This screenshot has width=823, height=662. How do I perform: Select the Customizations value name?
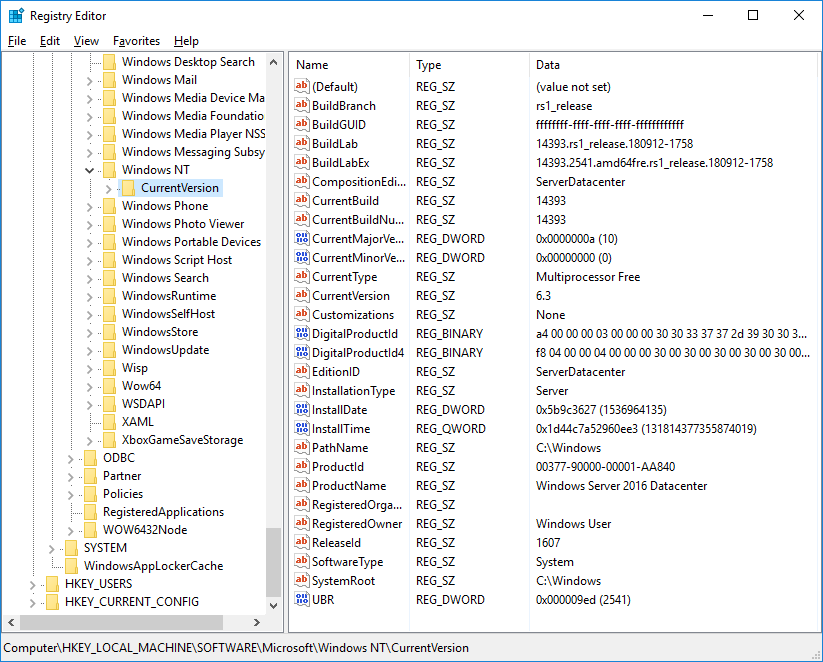(353, 314)
